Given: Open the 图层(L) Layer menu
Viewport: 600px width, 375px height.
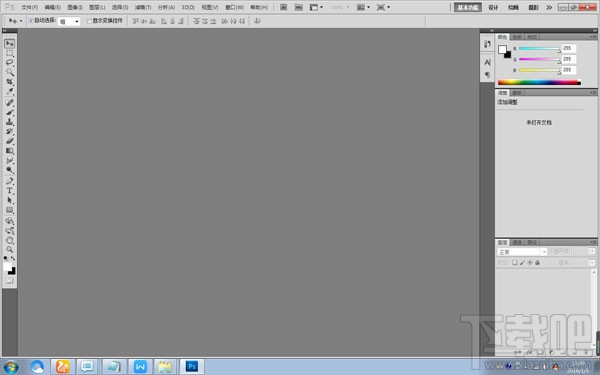Looking at the screenshot, I should [x=97, y=7].
